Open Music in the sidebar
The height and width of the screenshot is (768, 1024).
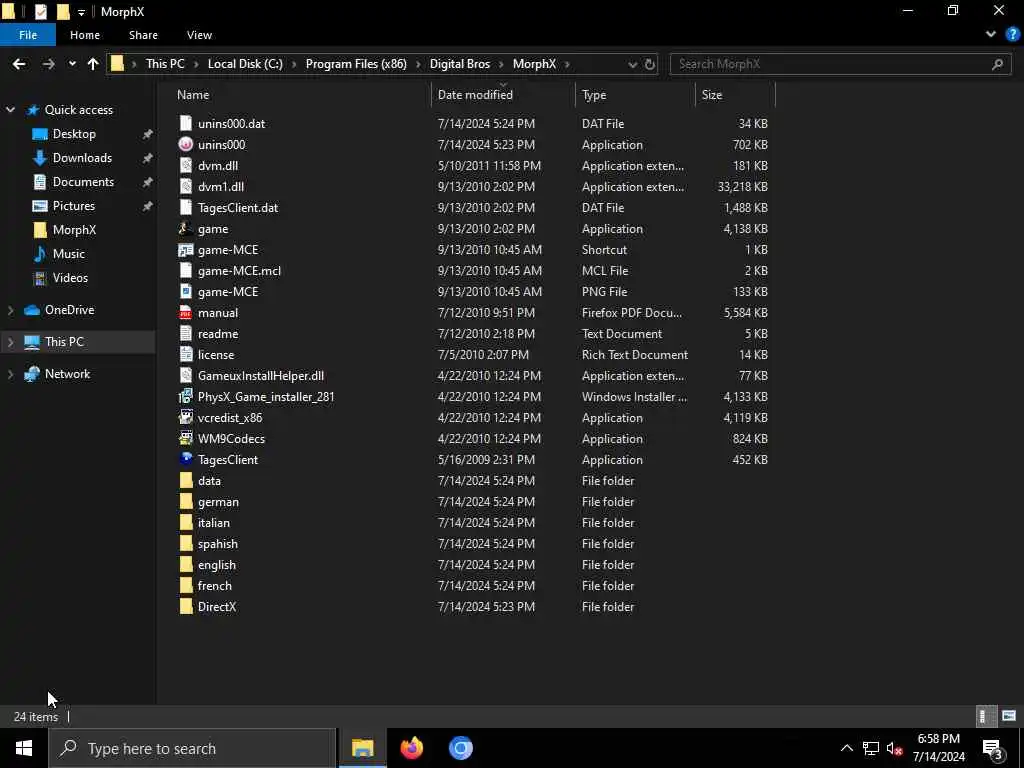point(69,254)
